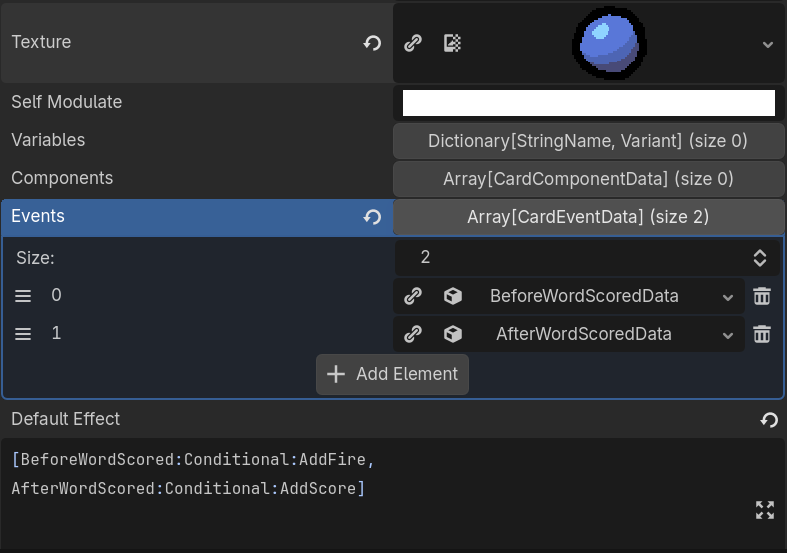
Task: Open the Texture resource dropdown
Action: (x=767, y=44)
